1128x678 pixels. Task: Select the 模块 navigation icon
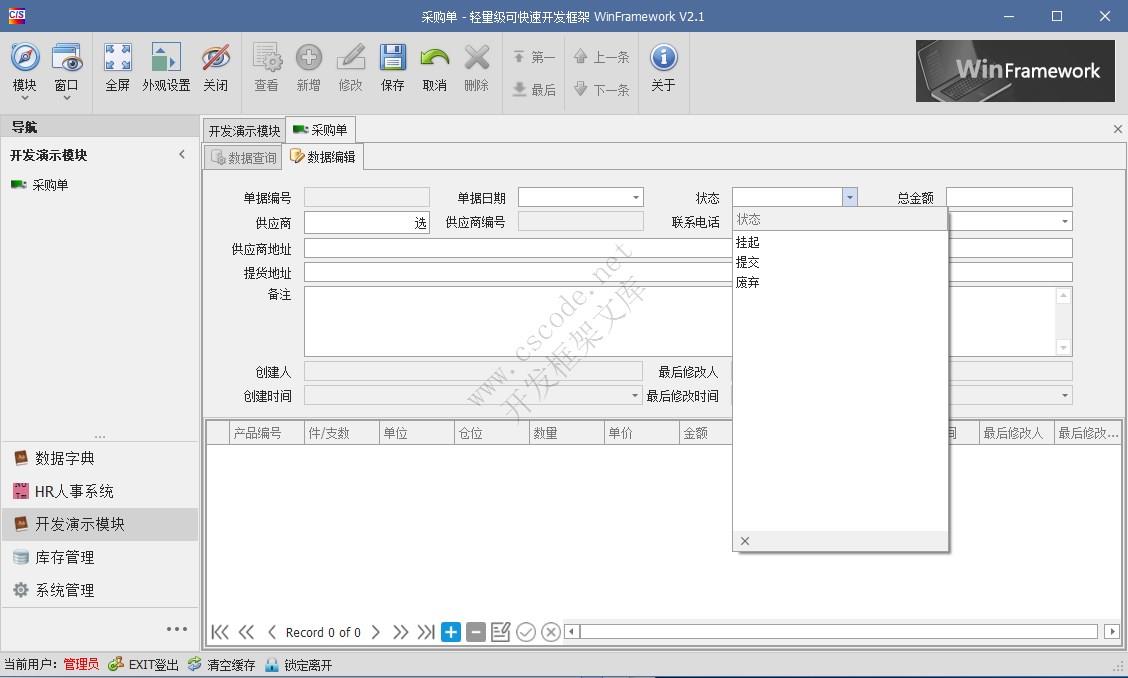[24, 68]
